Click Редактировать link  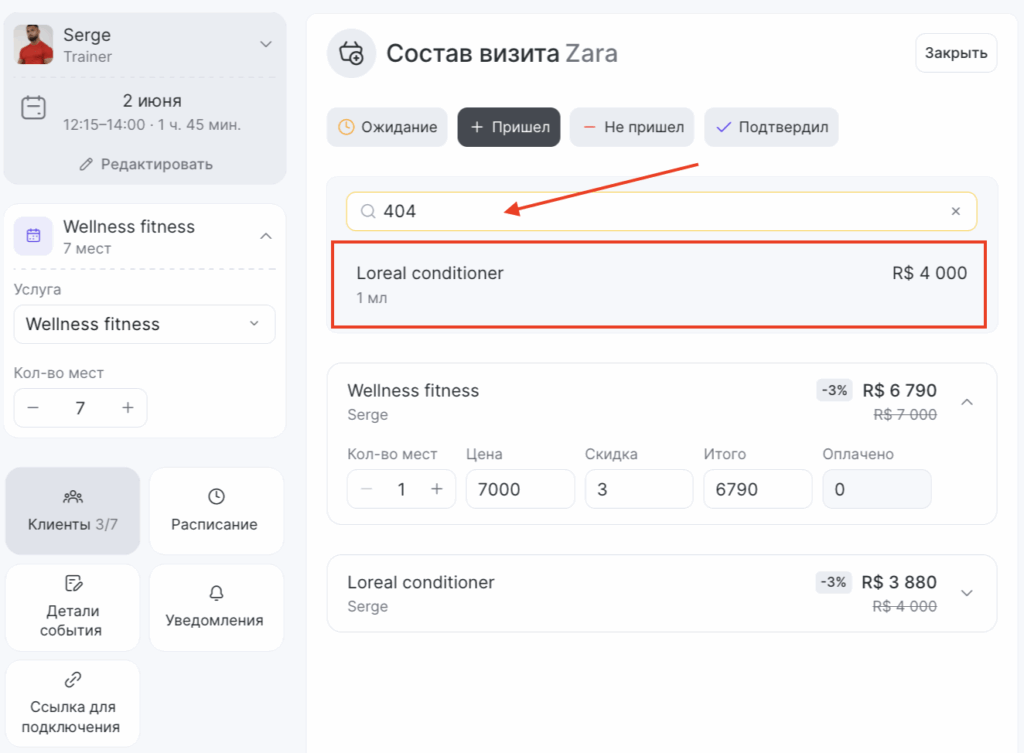(x=145, y=164)
